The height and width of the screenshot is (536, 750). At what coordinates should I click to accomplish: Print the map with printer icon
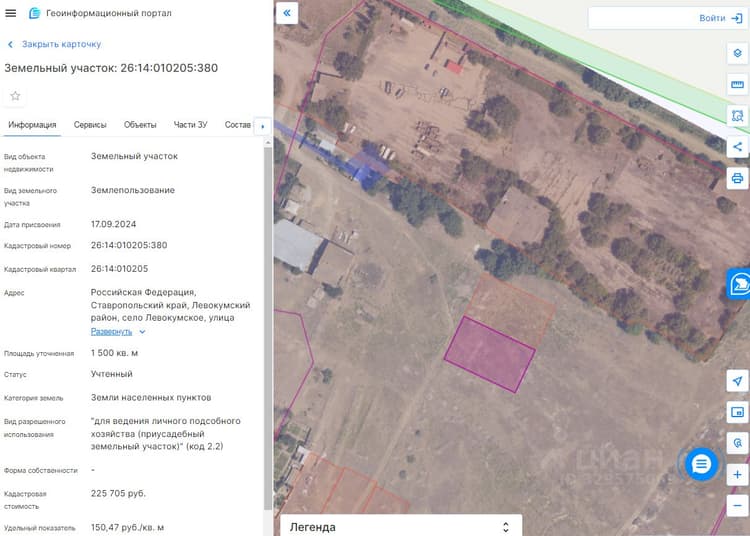coord(737,178)
